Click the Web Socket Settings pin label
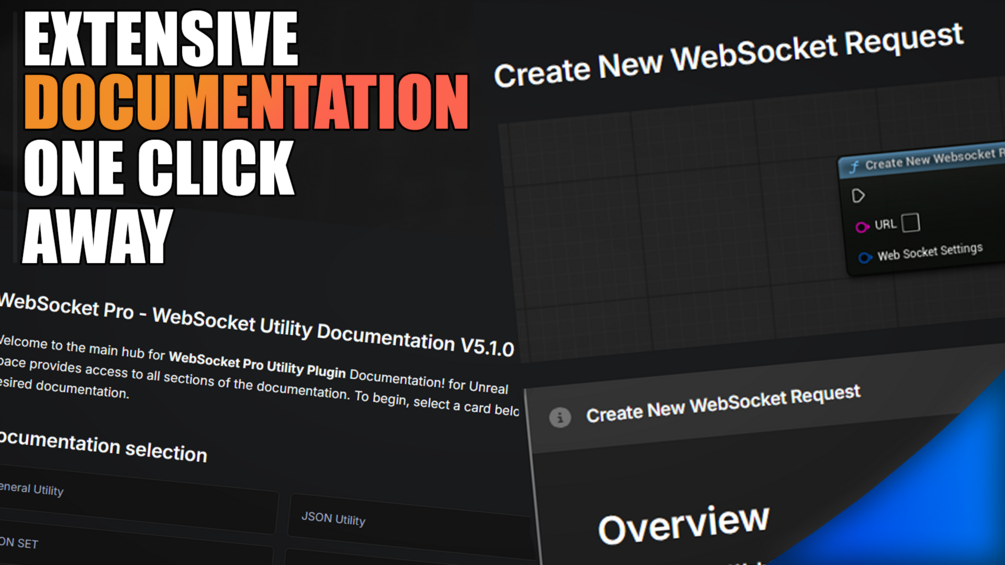Viewport: 1005px width, 565px height. point(929,252)
